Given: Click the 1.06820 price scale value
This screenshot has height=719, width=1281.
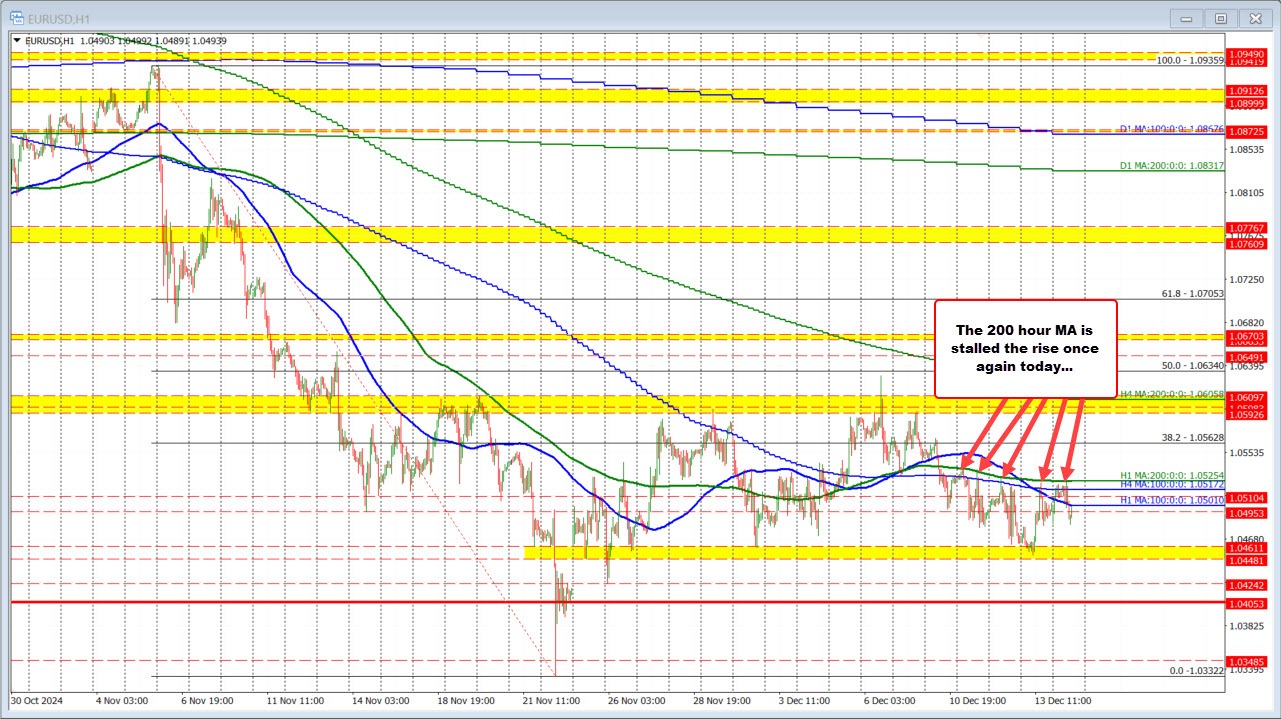Looking at the screenshot, I should pos(1248,322).
